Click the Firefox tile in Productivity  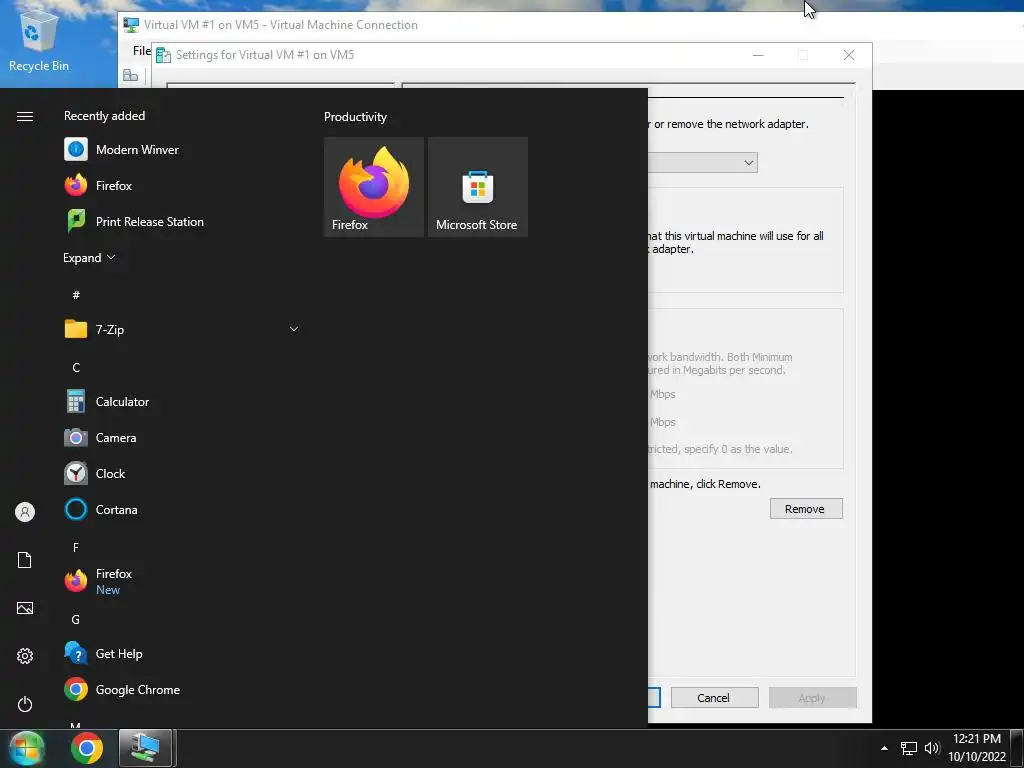pyautogui.click(x=374, y=187)
